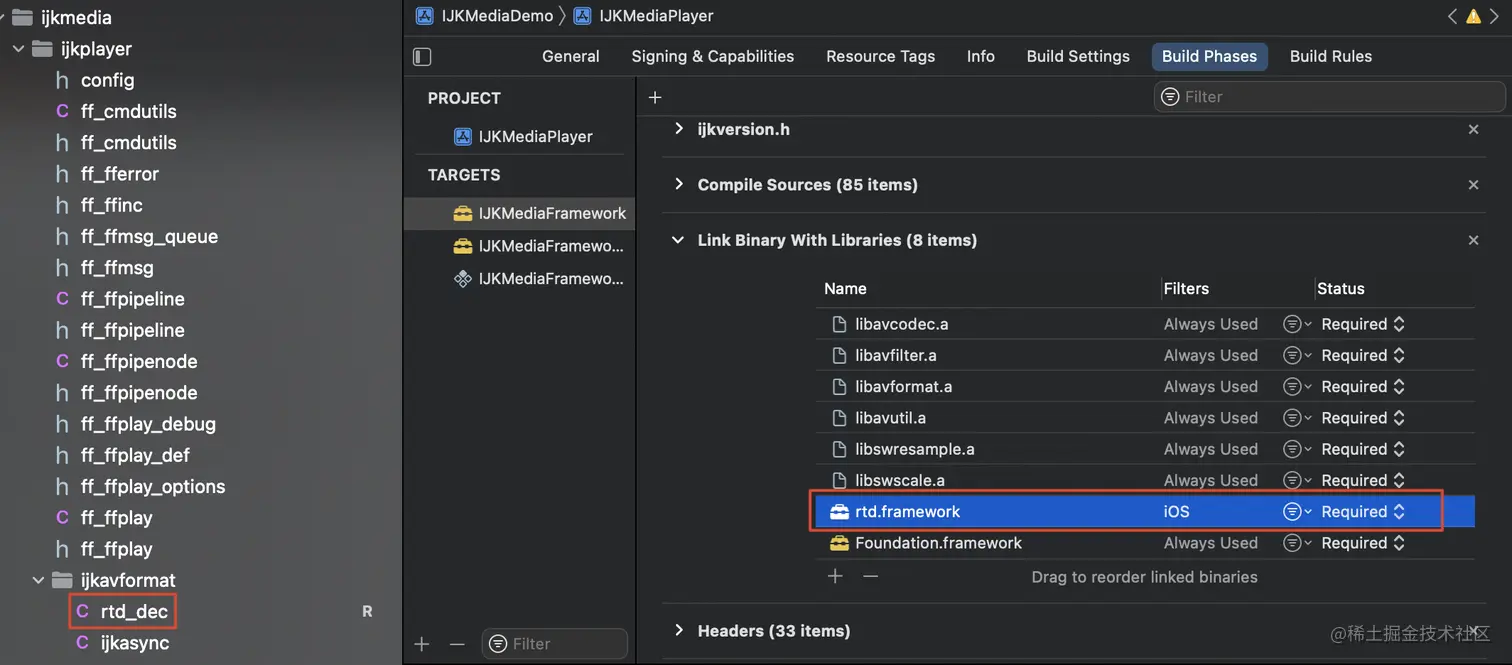Expand Compile Sources (85 items)
Screen dimensions: 1512x665
[679, 185]
